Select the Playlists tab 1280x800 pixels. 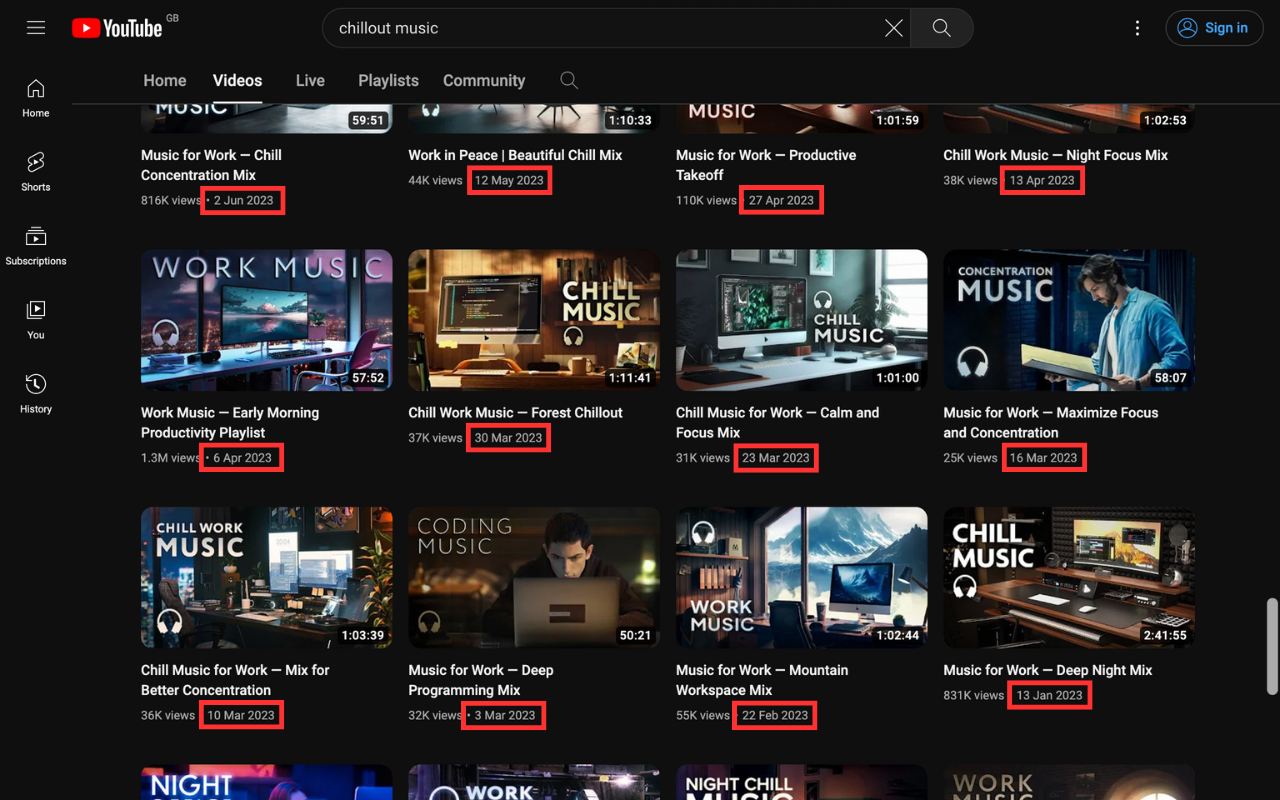tap(388, 81)
